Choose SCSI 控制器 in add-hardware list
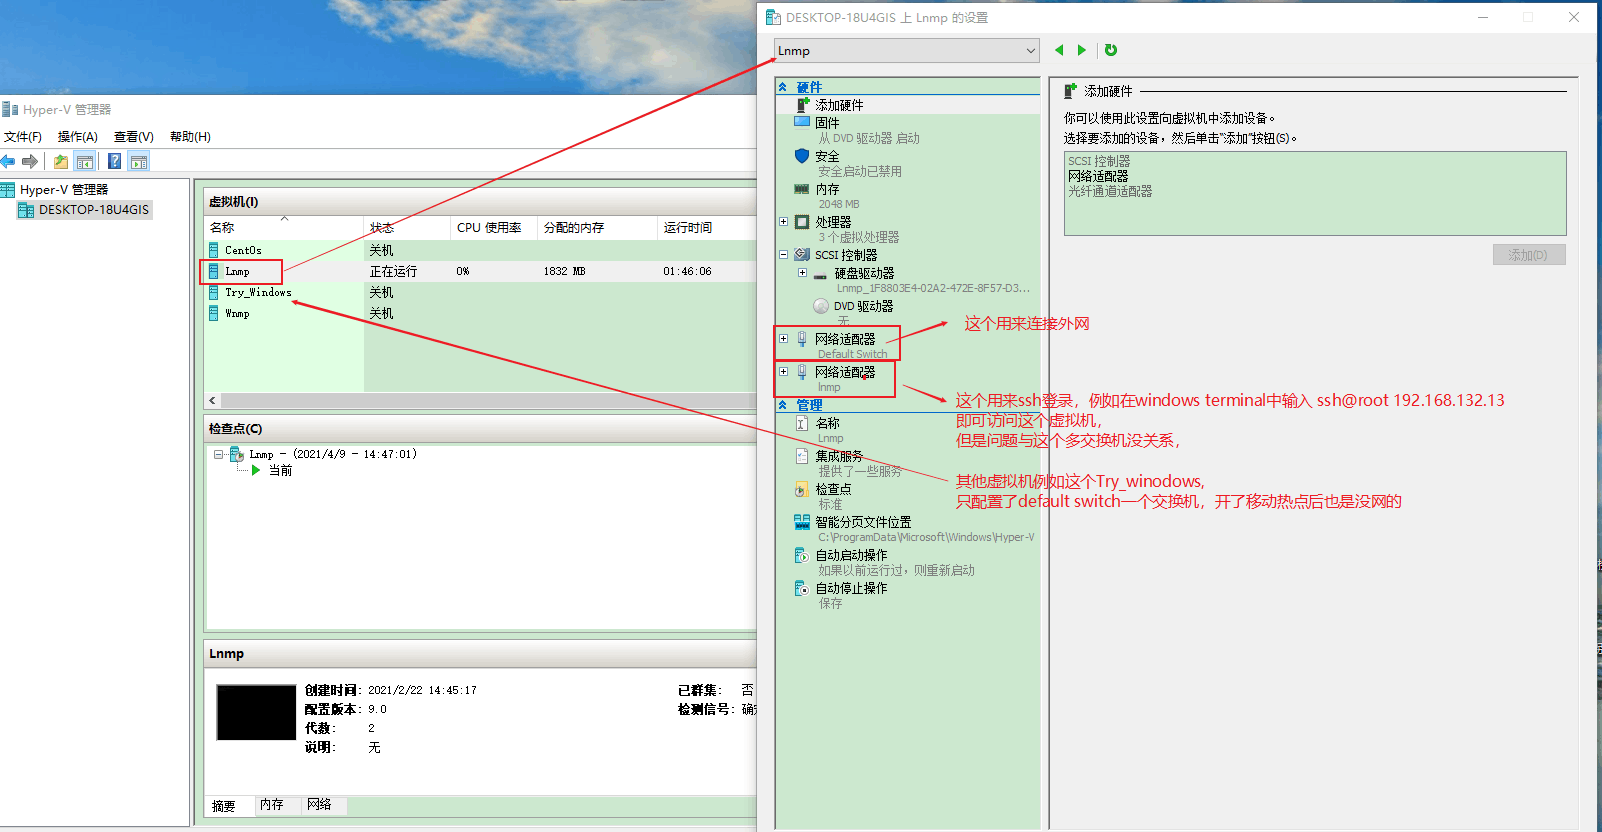 click(x=1099, y=161)
